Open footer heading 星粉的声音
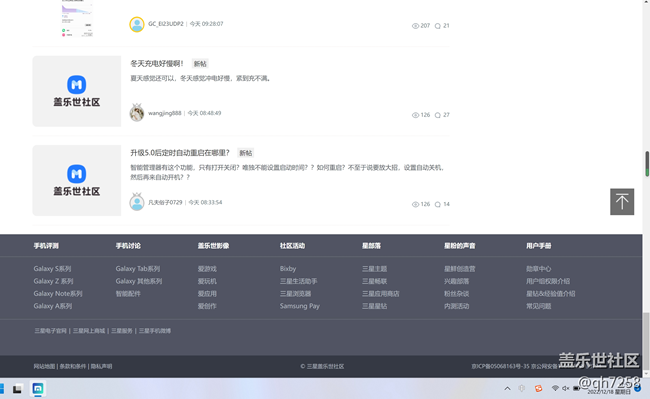The image size is (650, 399). (x=460, y=246)
